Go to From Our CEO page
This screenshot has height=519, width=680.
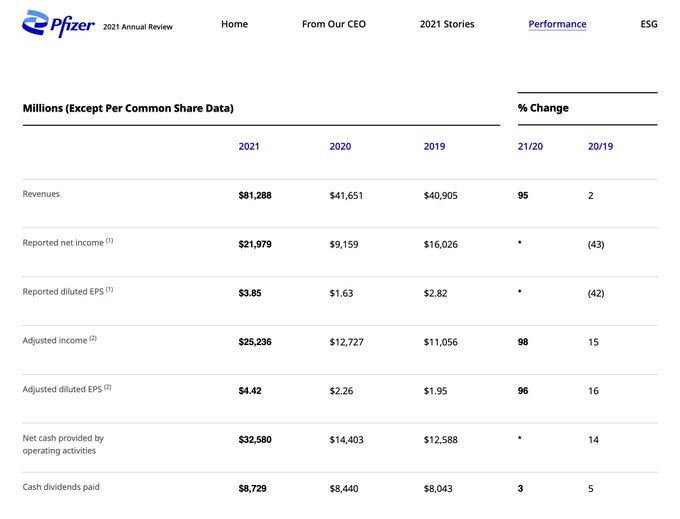(x=334, y=24)
